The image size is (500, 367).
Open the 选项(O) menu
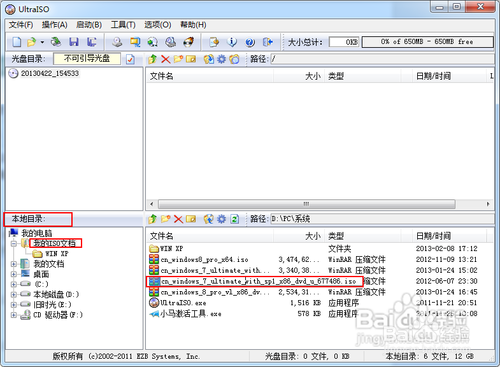coord(158,25)
